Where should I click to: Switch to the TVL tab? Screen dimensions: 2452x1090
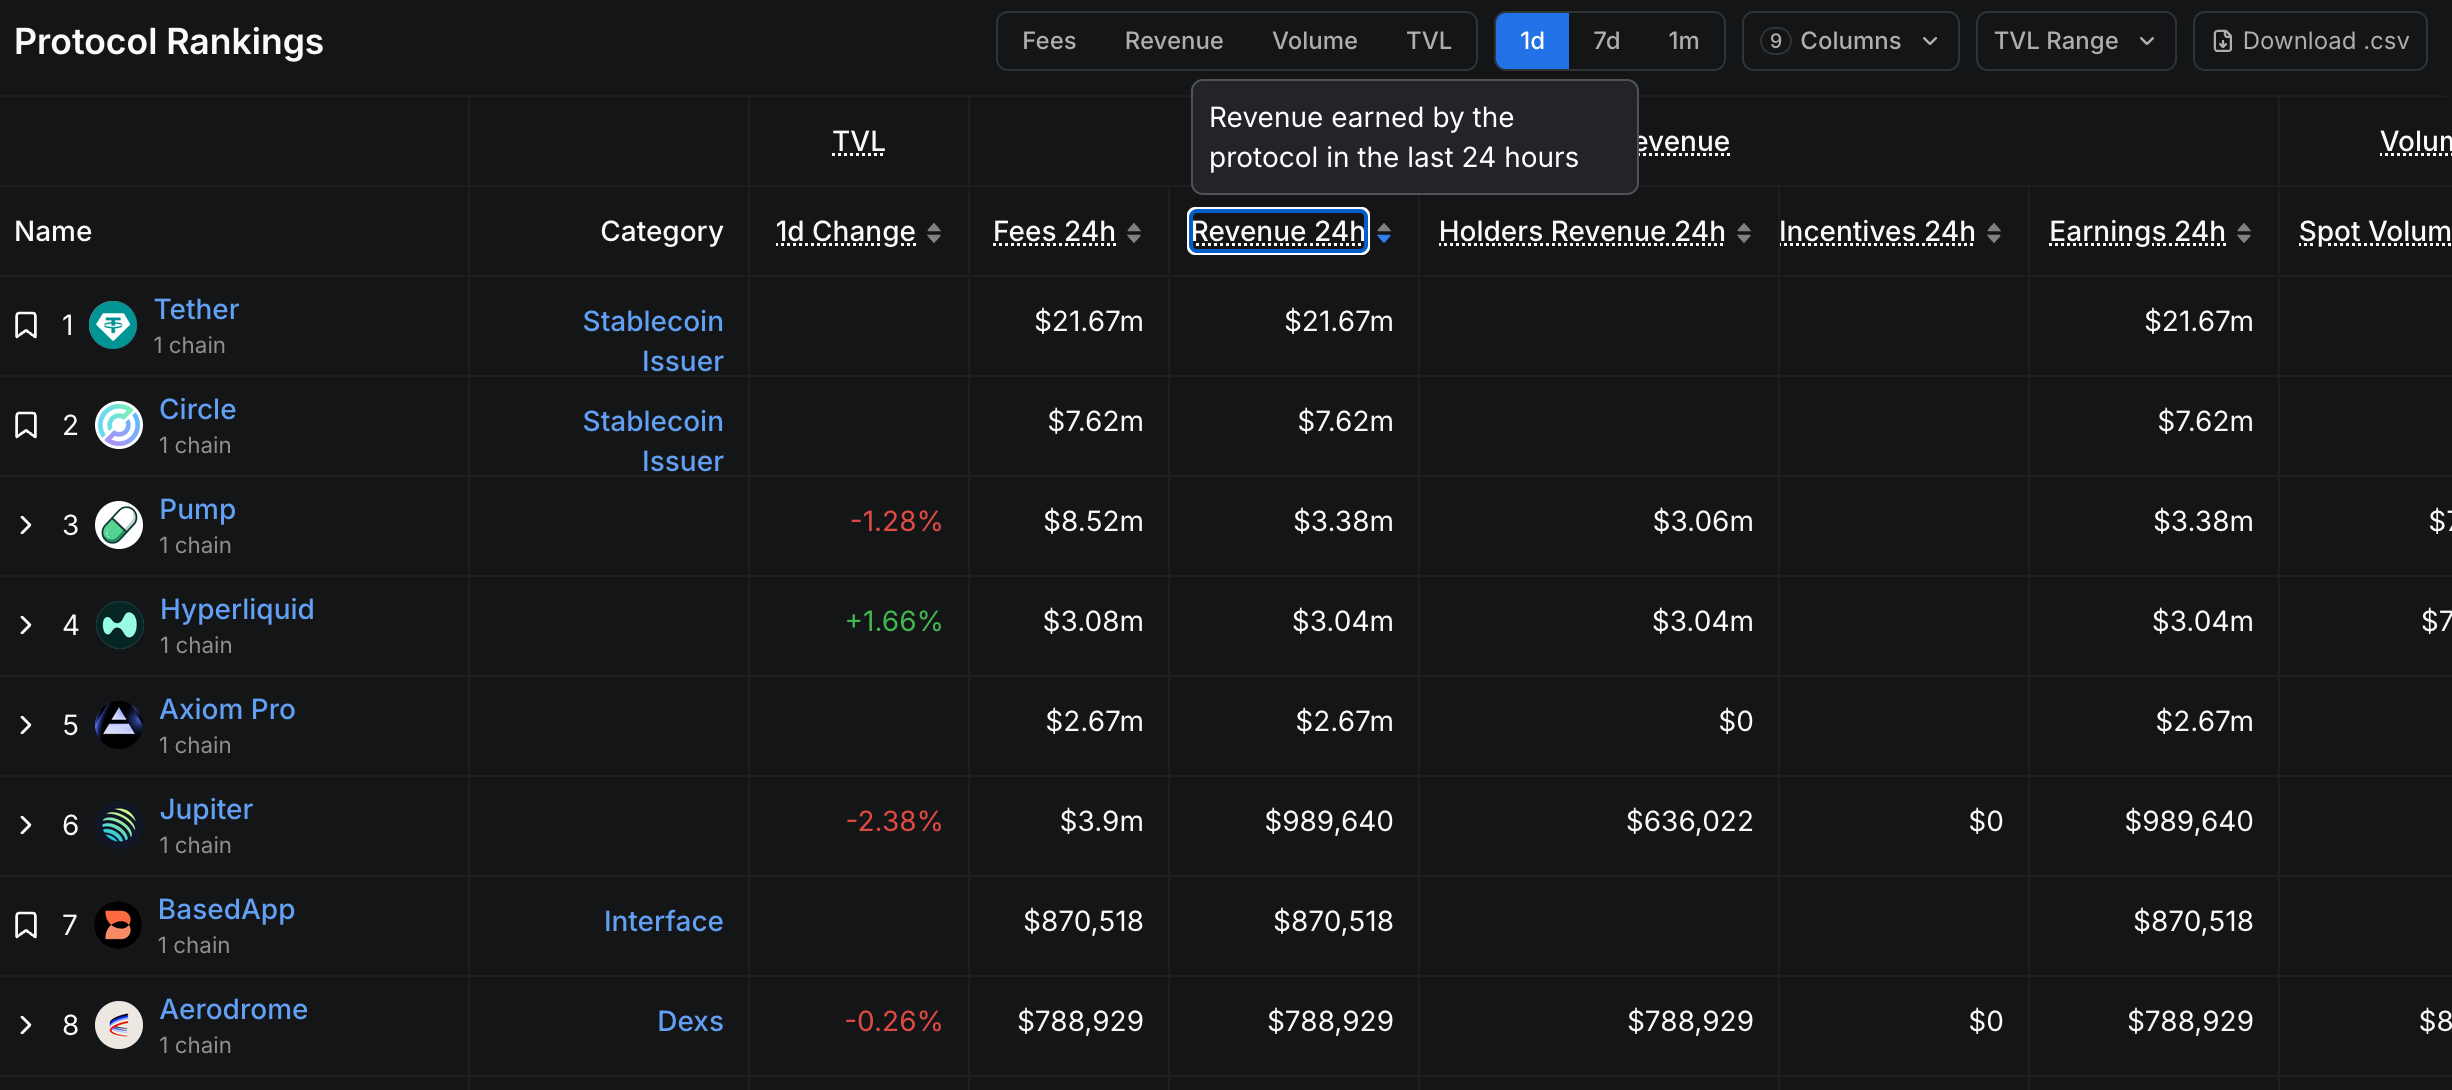(1429, 41)
